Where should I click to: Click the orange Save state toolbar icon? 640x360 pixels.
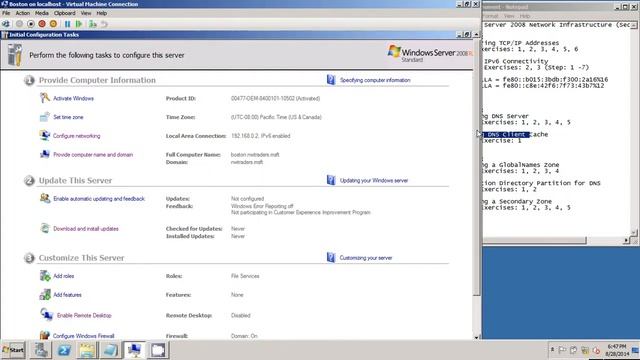(53, 24)
